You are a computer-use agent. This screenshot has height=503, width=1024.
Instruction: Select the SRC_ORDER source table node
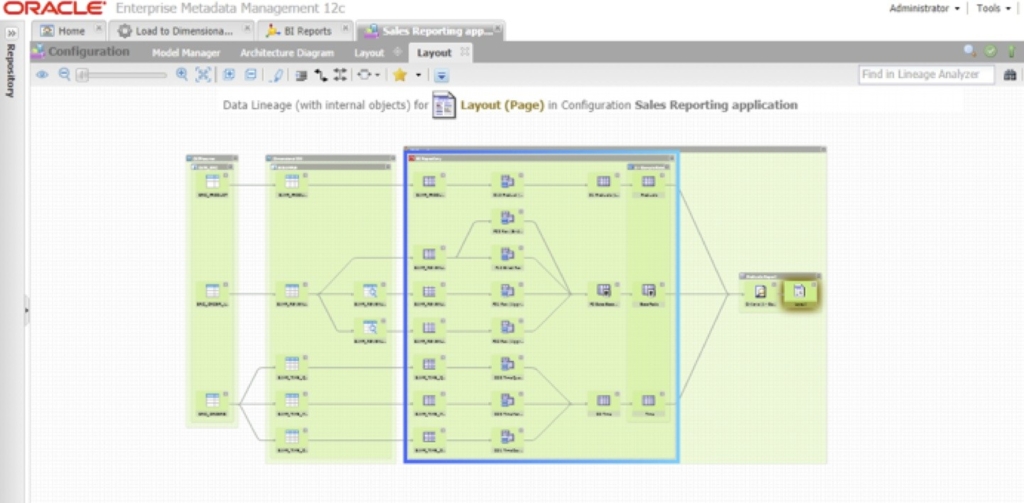212,295
